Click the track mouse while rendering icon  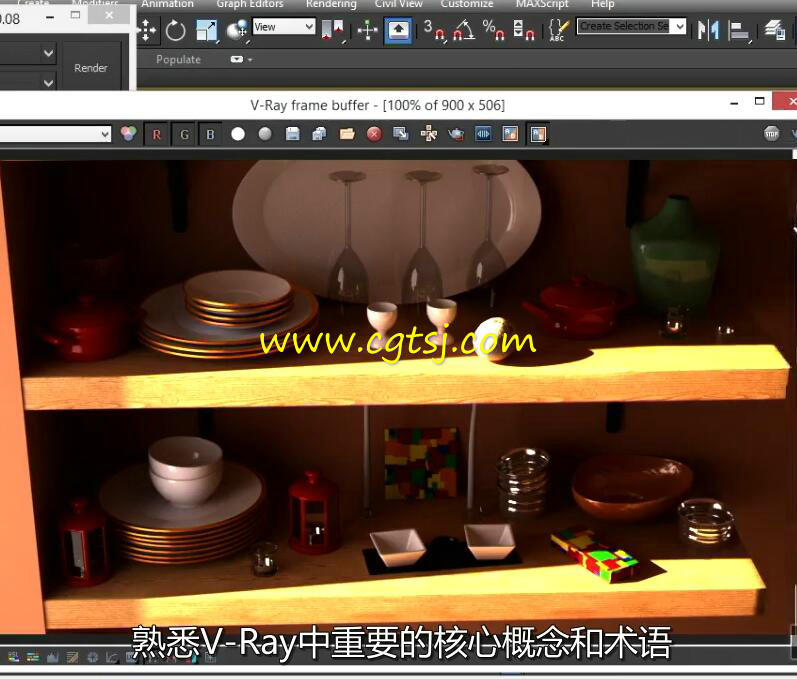point(428,134)
